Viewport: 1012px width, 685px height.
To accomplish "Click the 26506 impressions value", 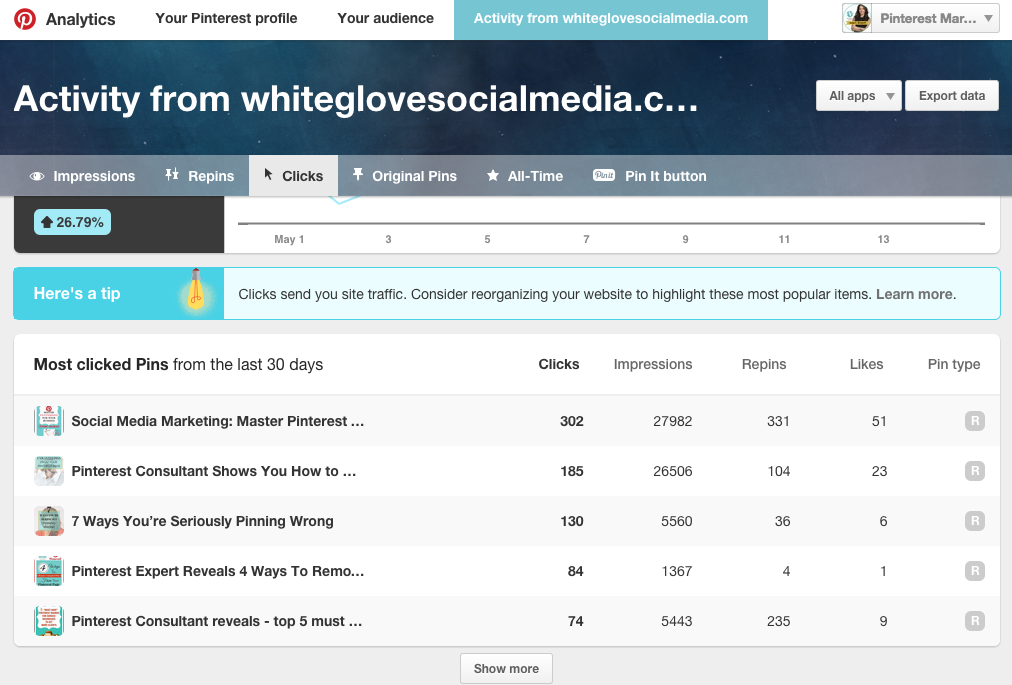I will tap(673, 471).
